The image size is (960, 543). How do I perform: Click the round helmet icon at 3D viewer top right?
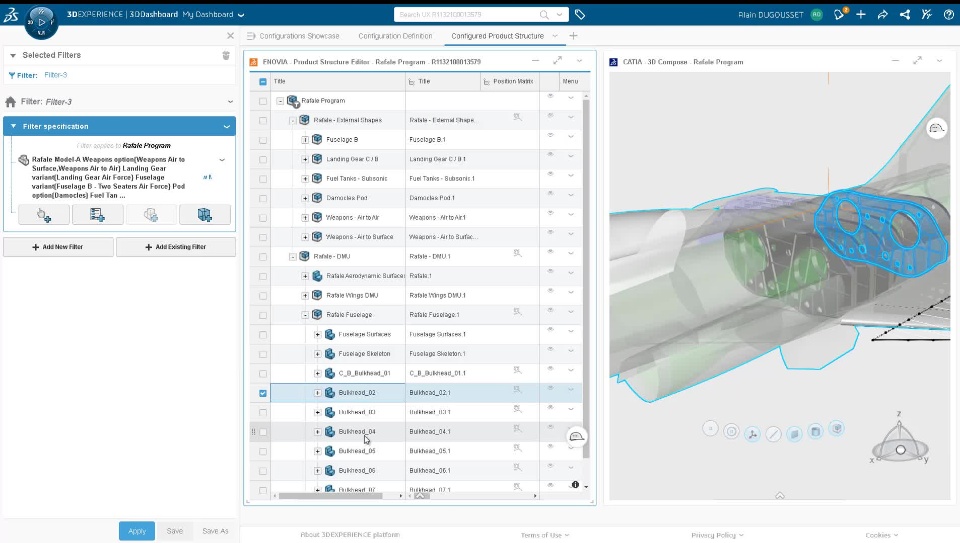coord(936,128)
